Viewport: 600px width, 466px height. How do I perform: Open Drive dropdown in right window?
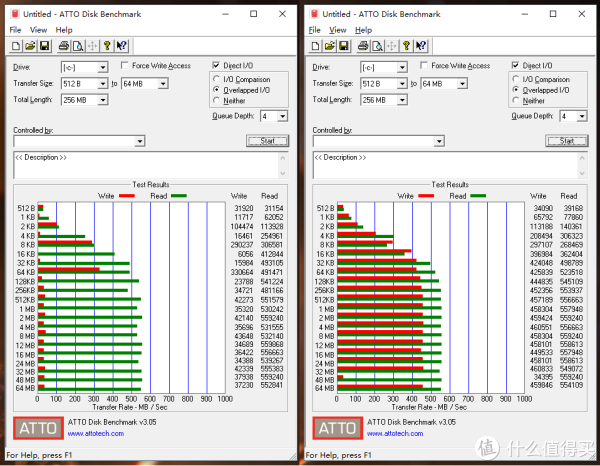point(402,68)
